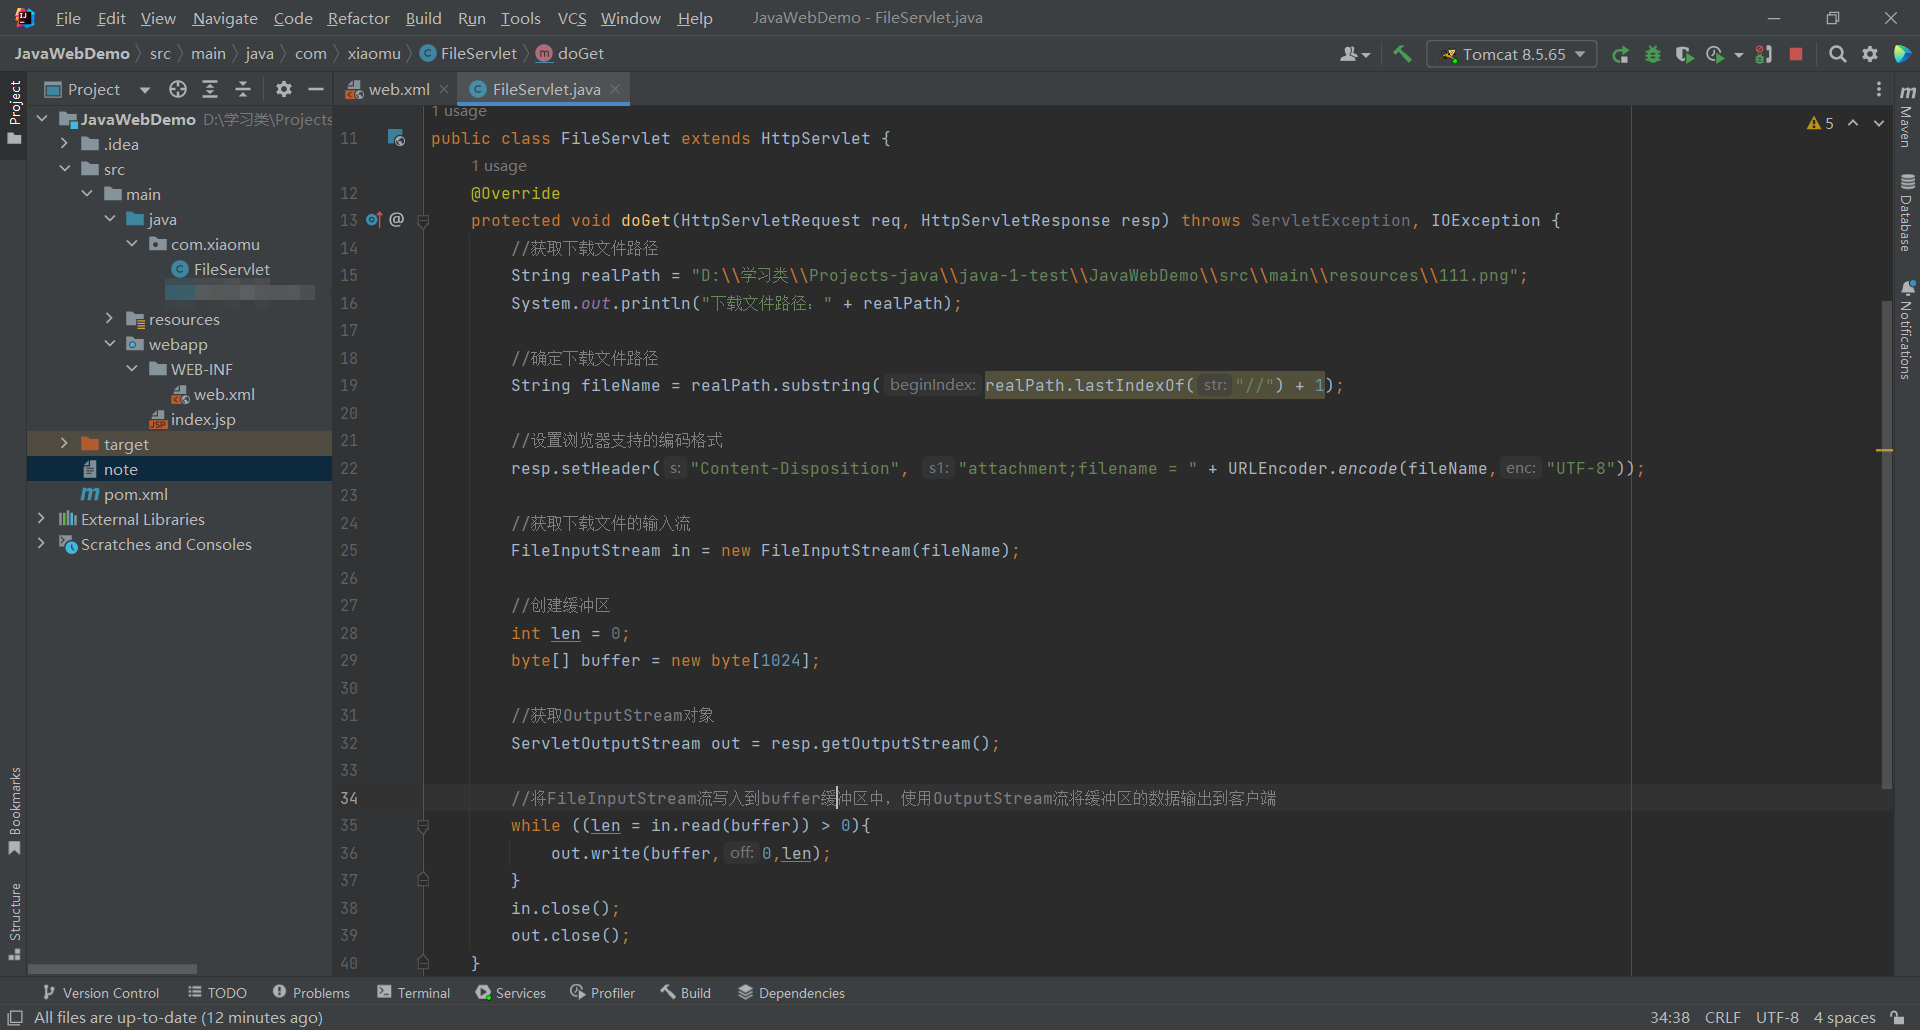Collapse the src folder
The height and width of the screenshot is (1030, 1920).
click(64, 169)
